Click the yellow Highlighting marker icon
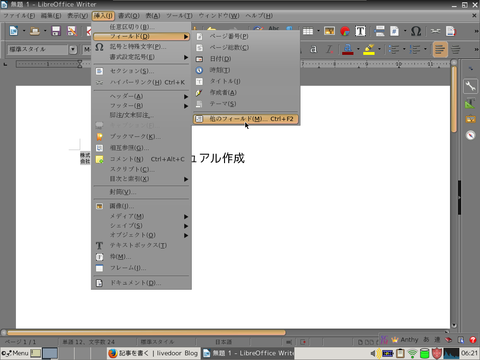Screen dimensions: 480x360 [369, 49]
